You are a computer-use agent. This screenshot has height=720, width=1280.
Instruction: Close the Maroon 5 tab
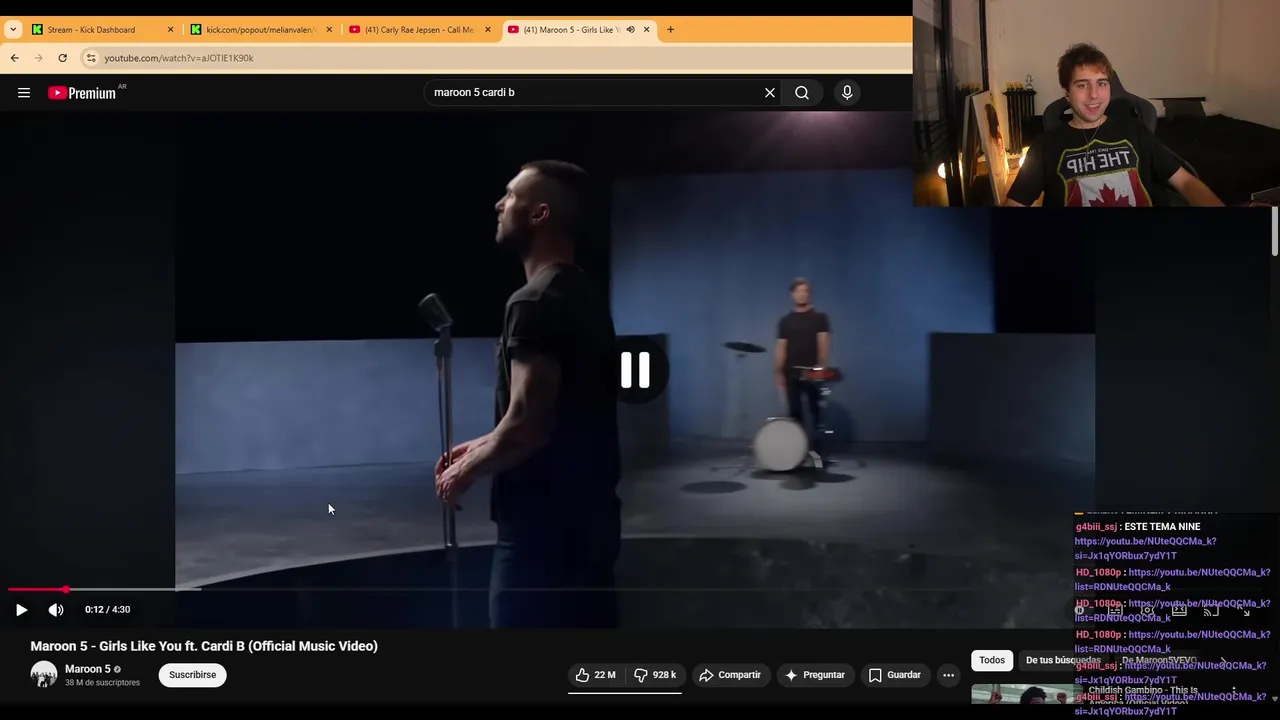pos(646,30)
